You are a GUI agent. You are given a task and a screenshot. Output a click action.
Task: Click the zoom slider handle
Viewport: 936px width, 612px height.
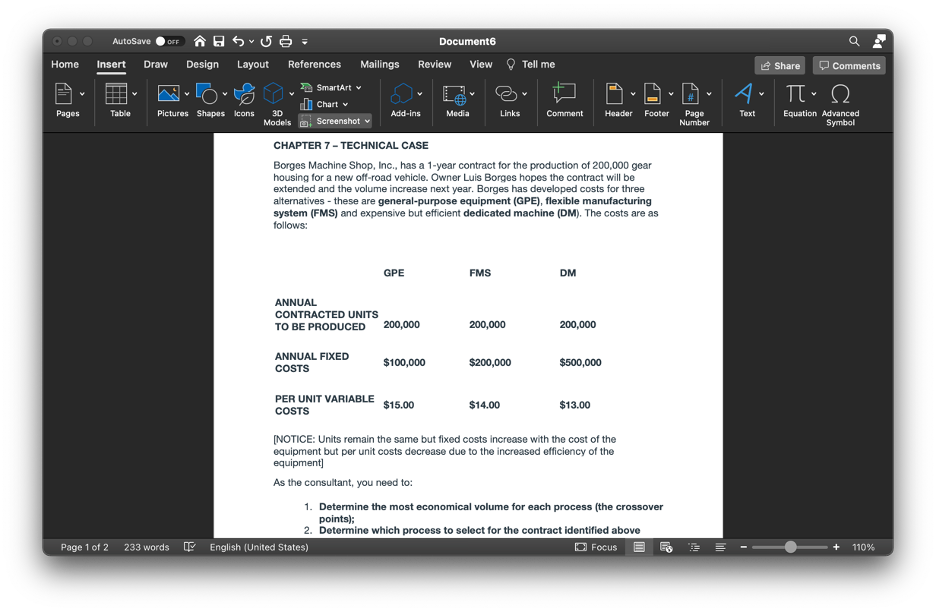(x=790, y=547)
